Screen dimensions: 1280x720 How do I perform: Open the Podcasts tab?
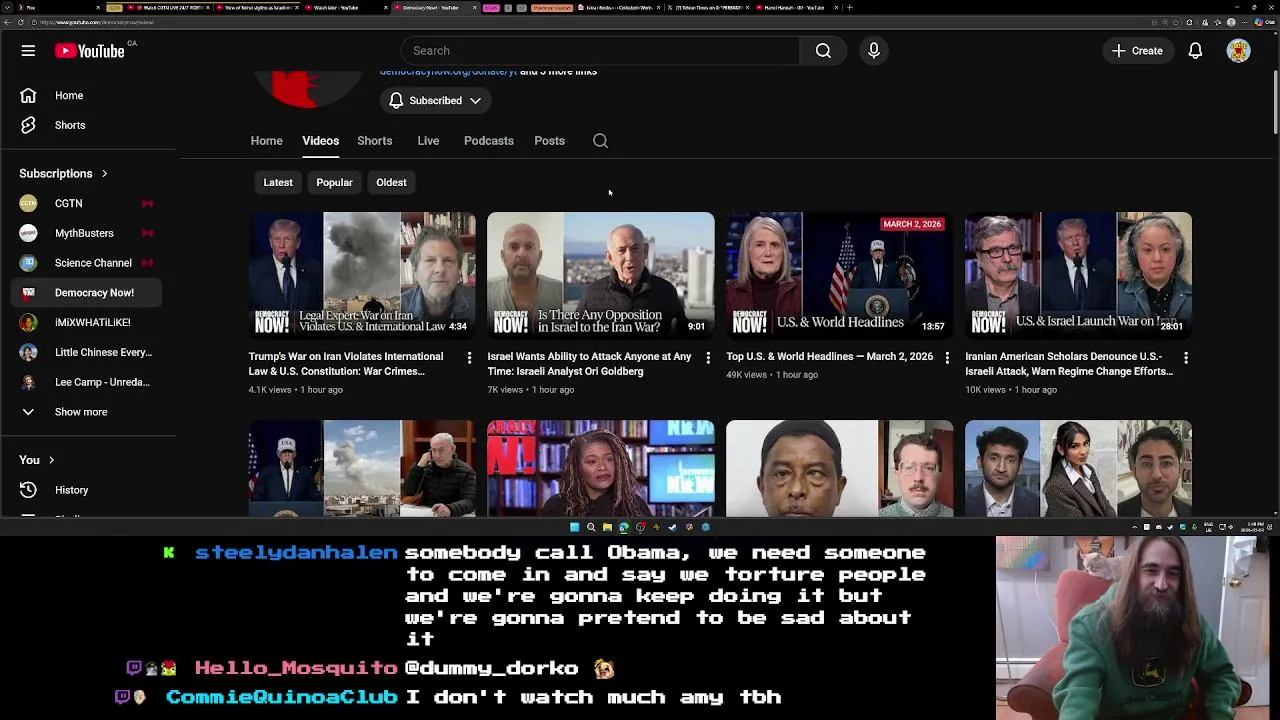(488, 141)
